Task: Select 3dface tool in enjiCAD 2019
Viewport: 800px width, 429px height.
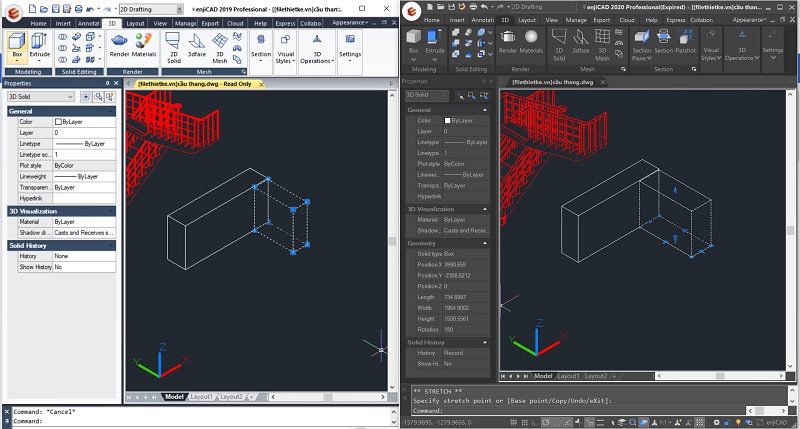Action: click(x=197, y=45)
